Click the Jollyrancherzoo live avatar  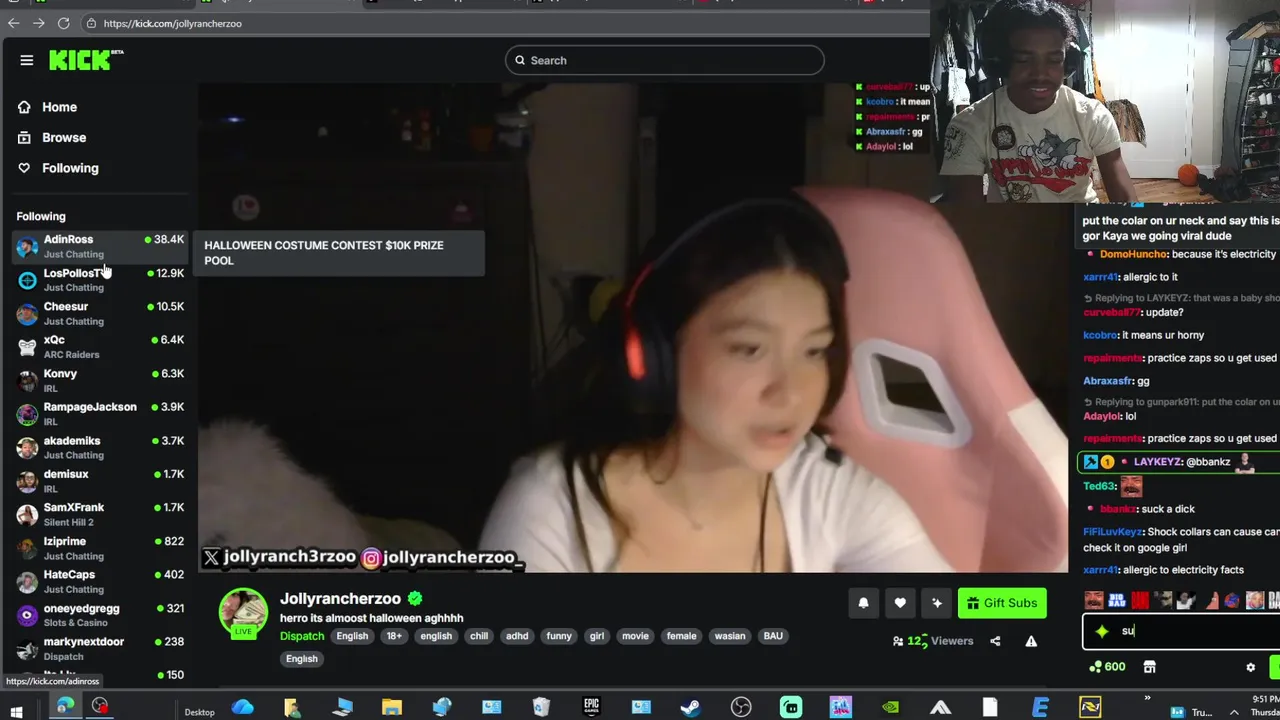click(x=243, y=613)
